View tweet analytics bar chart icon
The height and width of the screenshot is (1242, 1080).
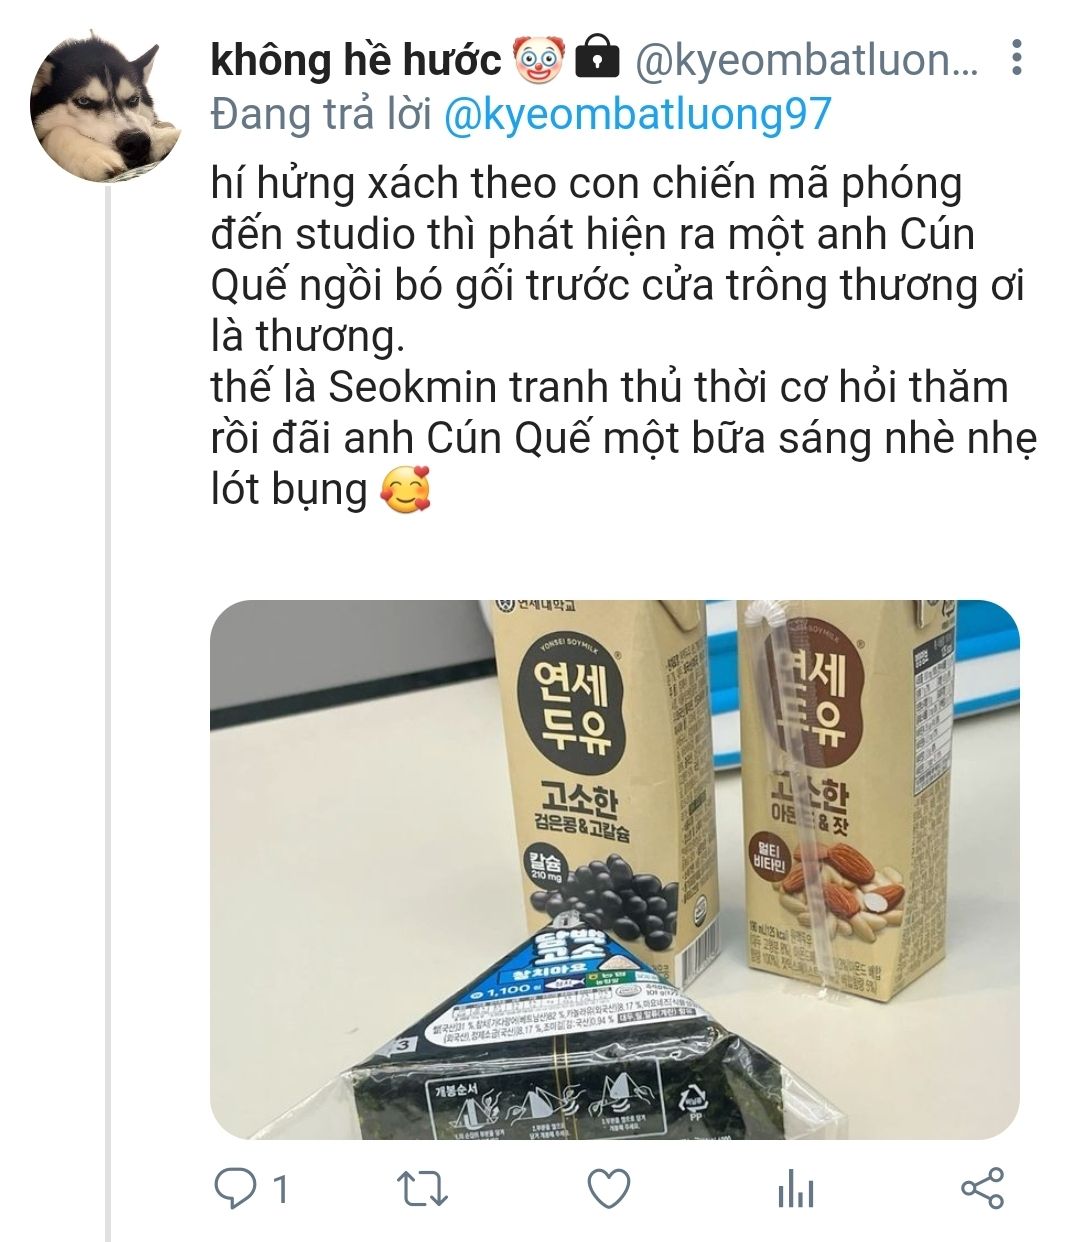point(795,1190)
